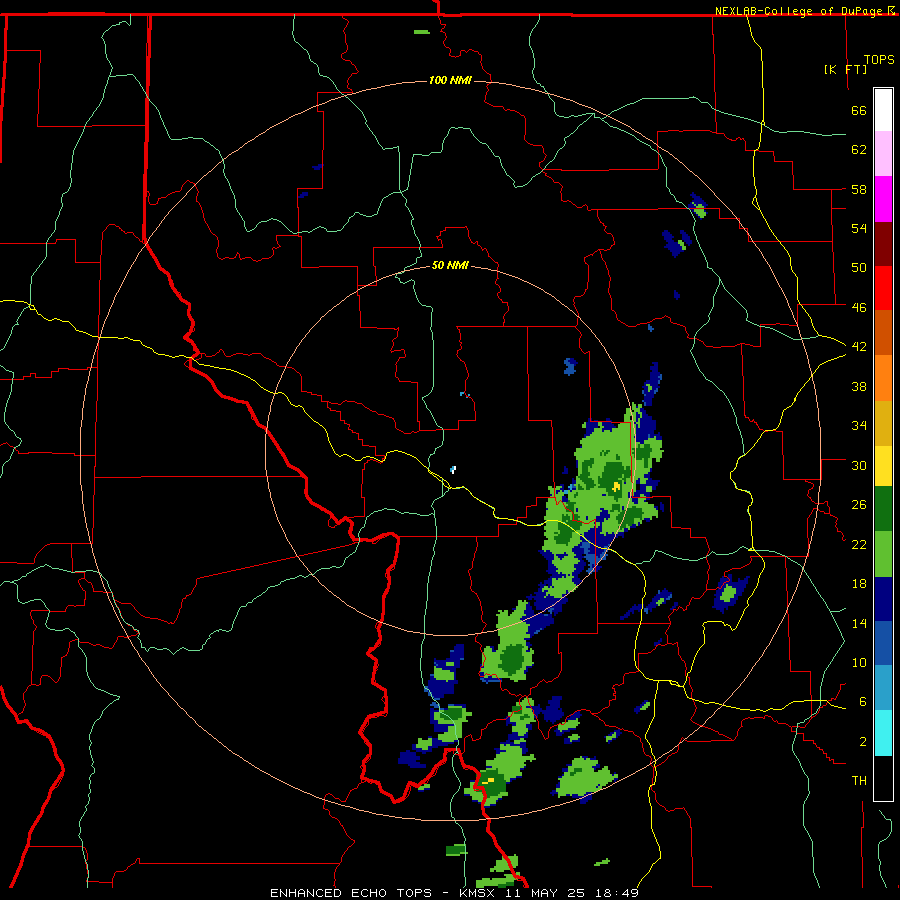Click the light blue 14 kft legend swatch
Viewport: 900px width, 900px height.
pos(883,688)
